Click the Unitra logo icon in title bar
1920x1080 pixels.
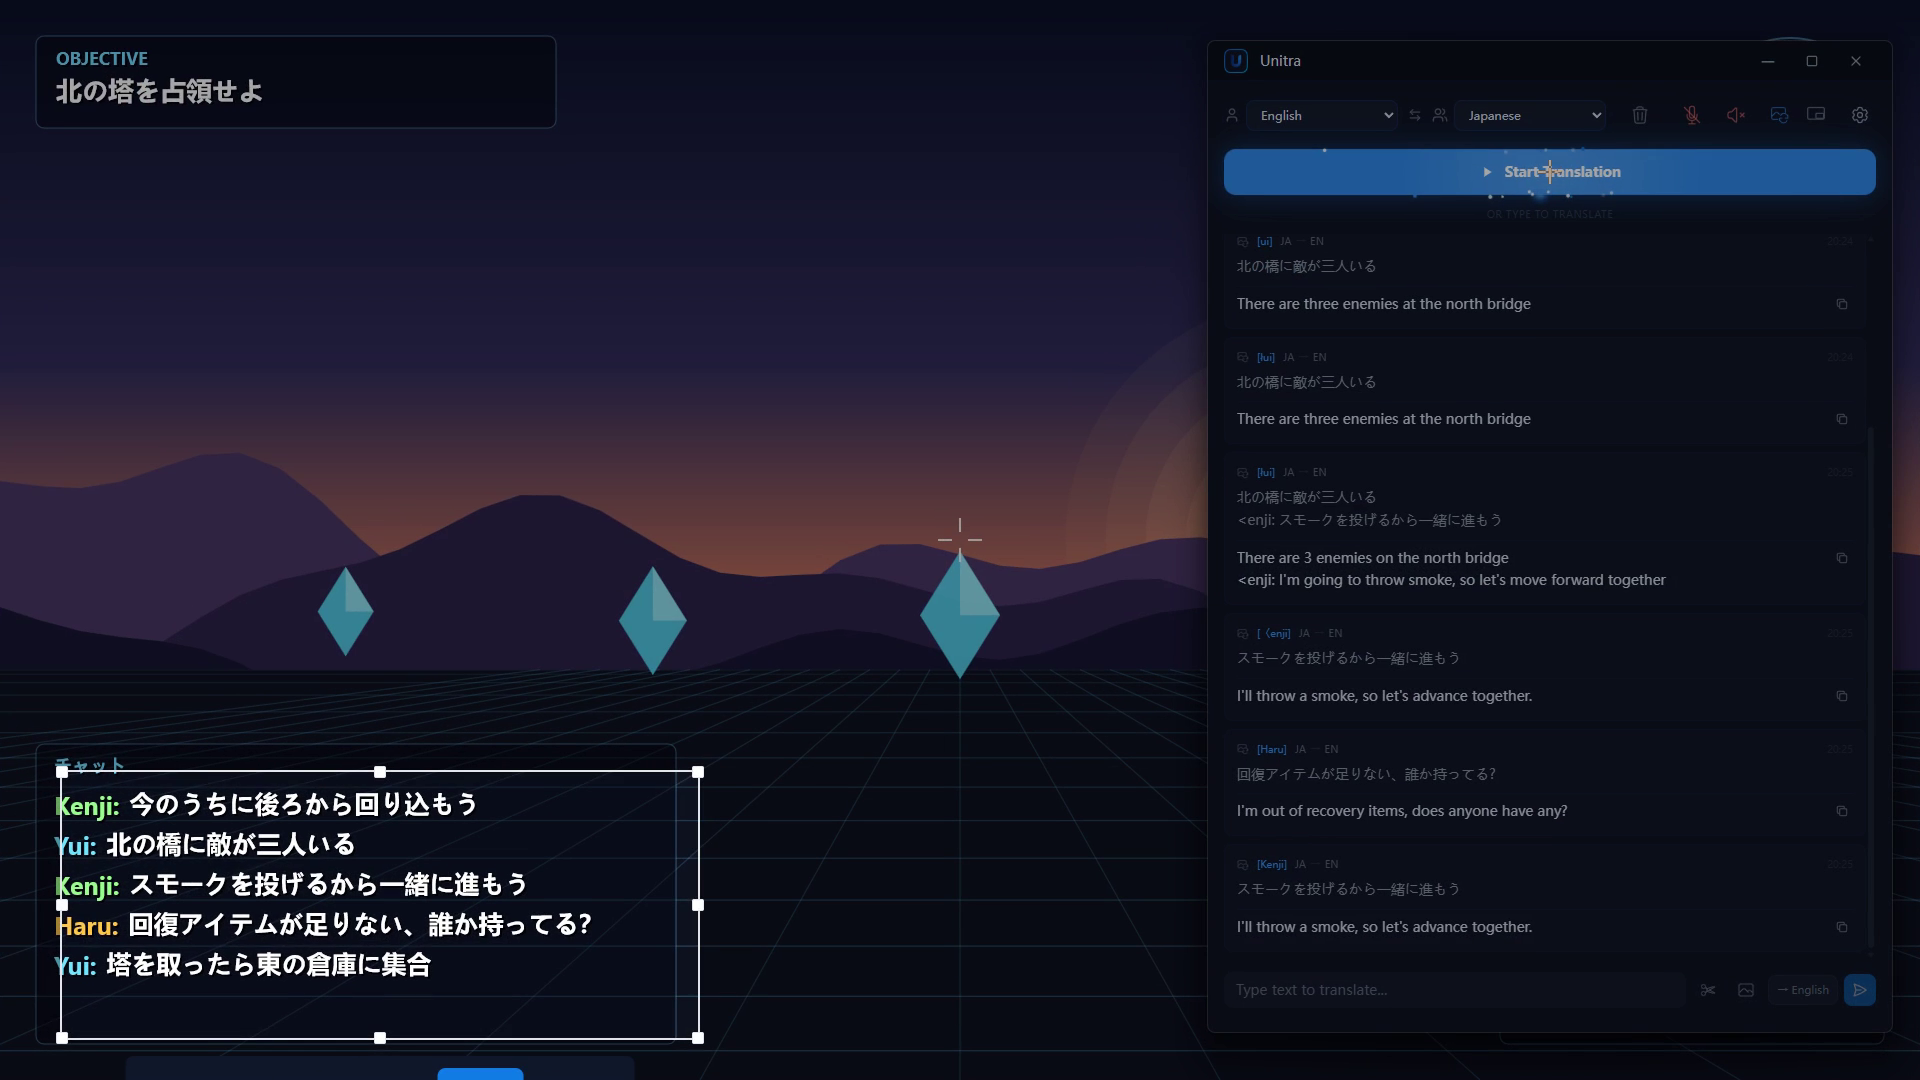(x=1235, y=61)
